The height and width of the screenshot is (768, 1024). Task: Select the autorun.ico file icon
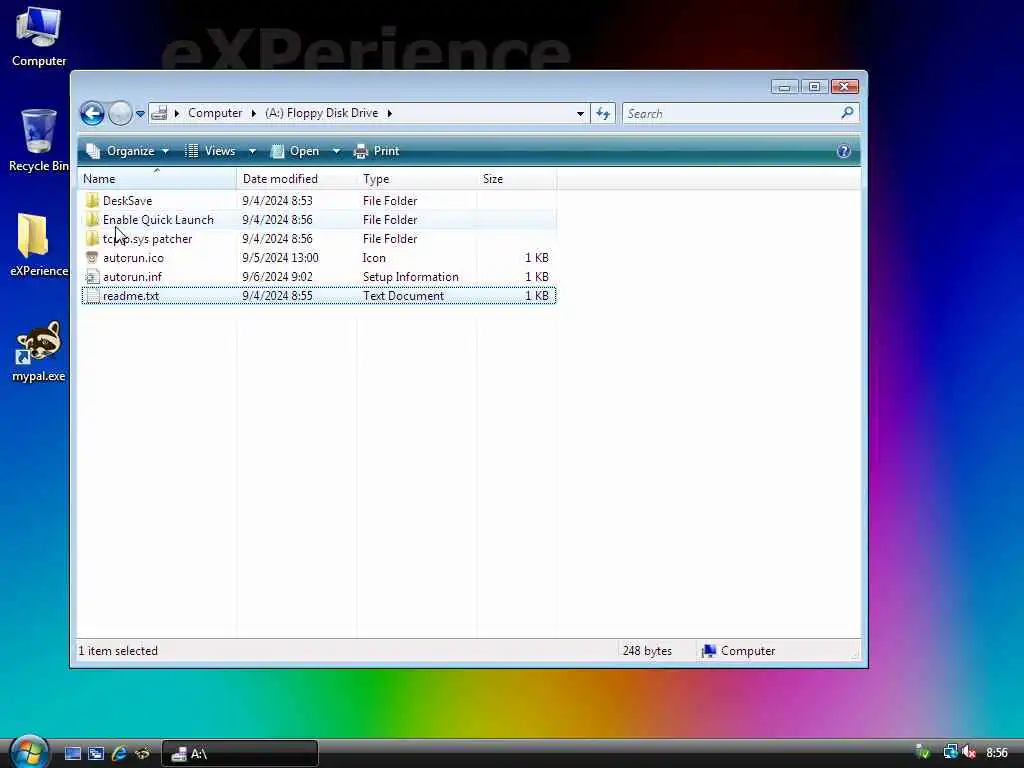[x=92, y=257]
